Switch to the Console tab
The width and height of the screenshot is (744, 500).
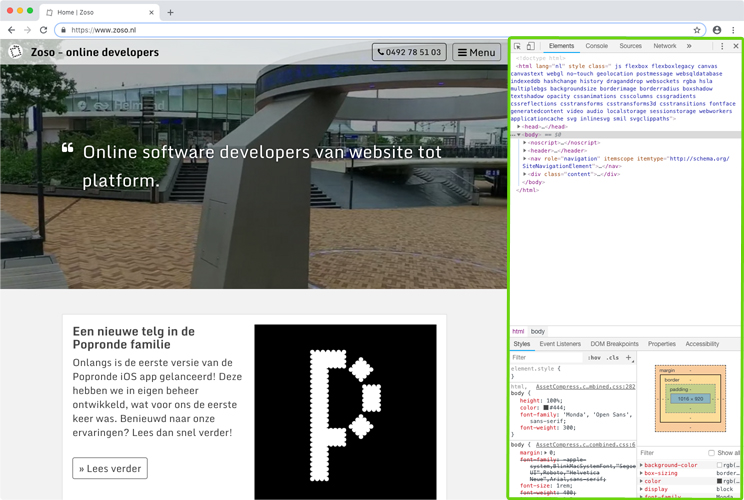[x=596, y=46]
